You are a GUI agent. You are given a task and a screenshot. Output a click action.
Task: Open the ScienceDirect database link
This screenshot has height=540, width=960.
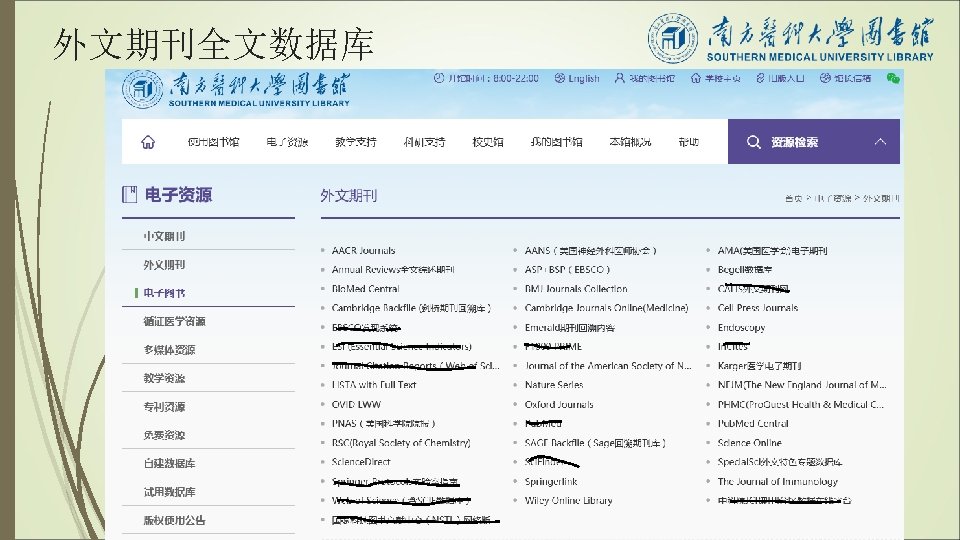coord(361,462)
